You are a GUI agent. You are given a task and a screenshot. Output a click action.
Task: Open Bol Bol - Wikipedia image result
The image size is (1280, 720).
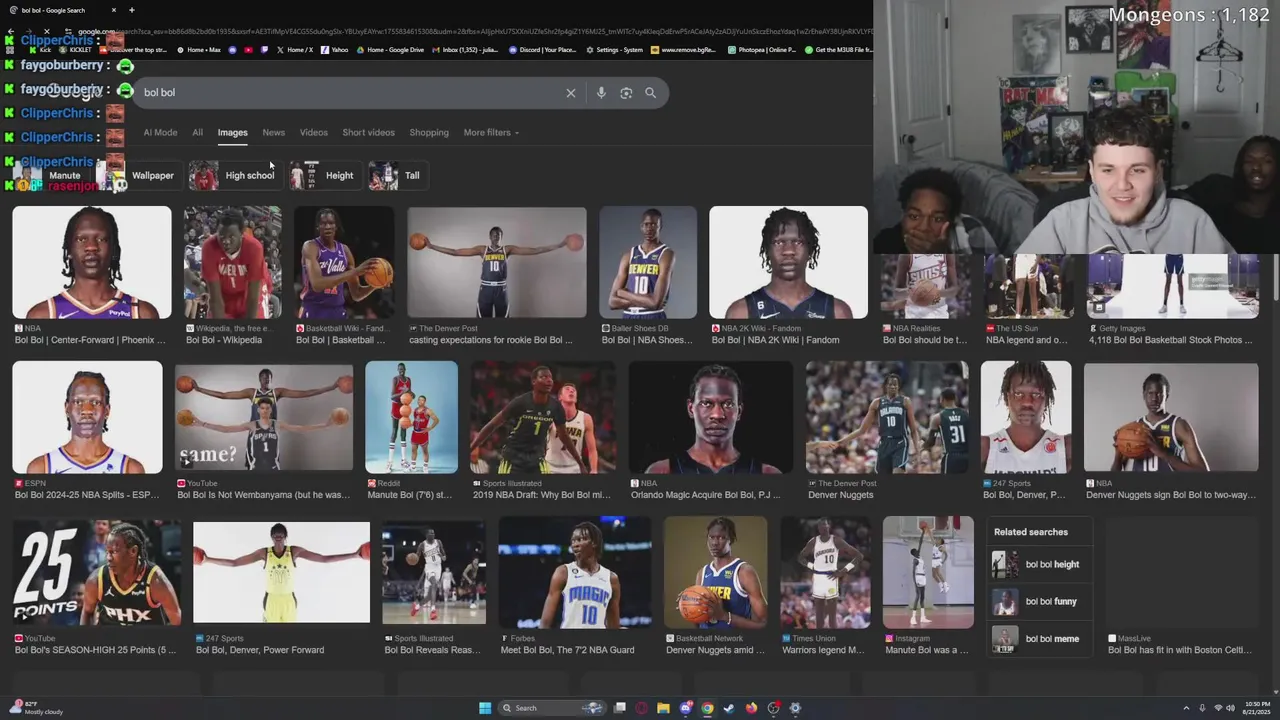click(x=232, y=262)
